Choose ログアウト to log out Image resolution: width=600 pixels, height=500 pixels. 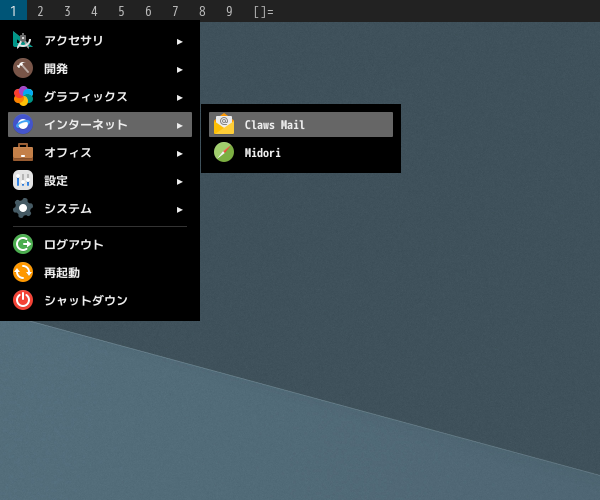(100, 244)
